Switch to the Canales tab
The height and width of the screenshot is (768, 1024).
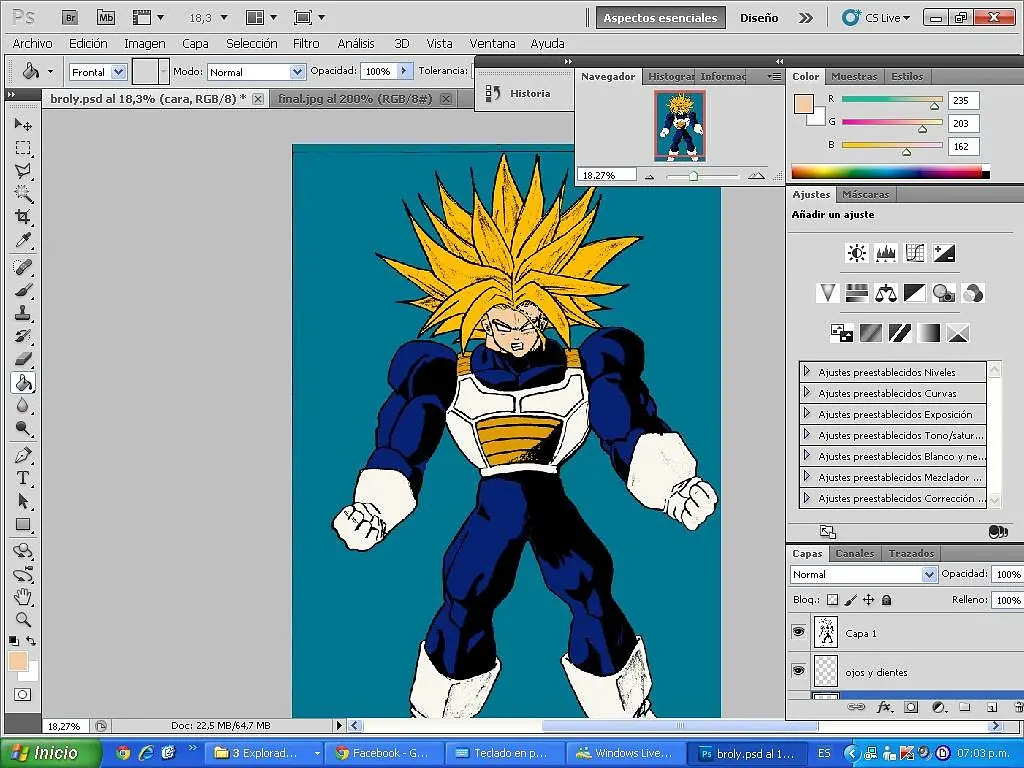tap(854, 553)
